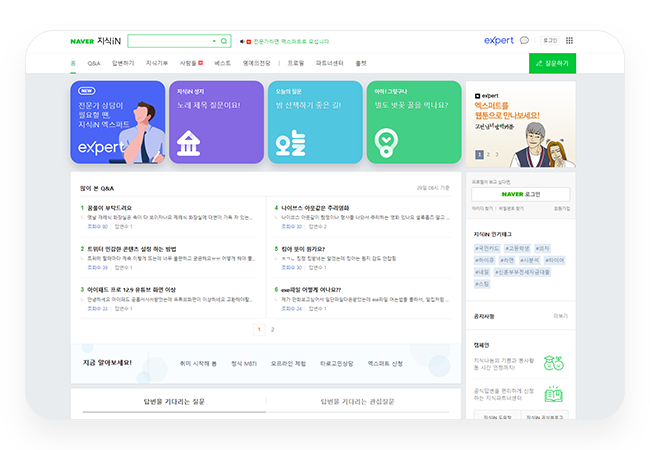
Task: Click the 아이디 찾기 link
Action: point(482,208)
